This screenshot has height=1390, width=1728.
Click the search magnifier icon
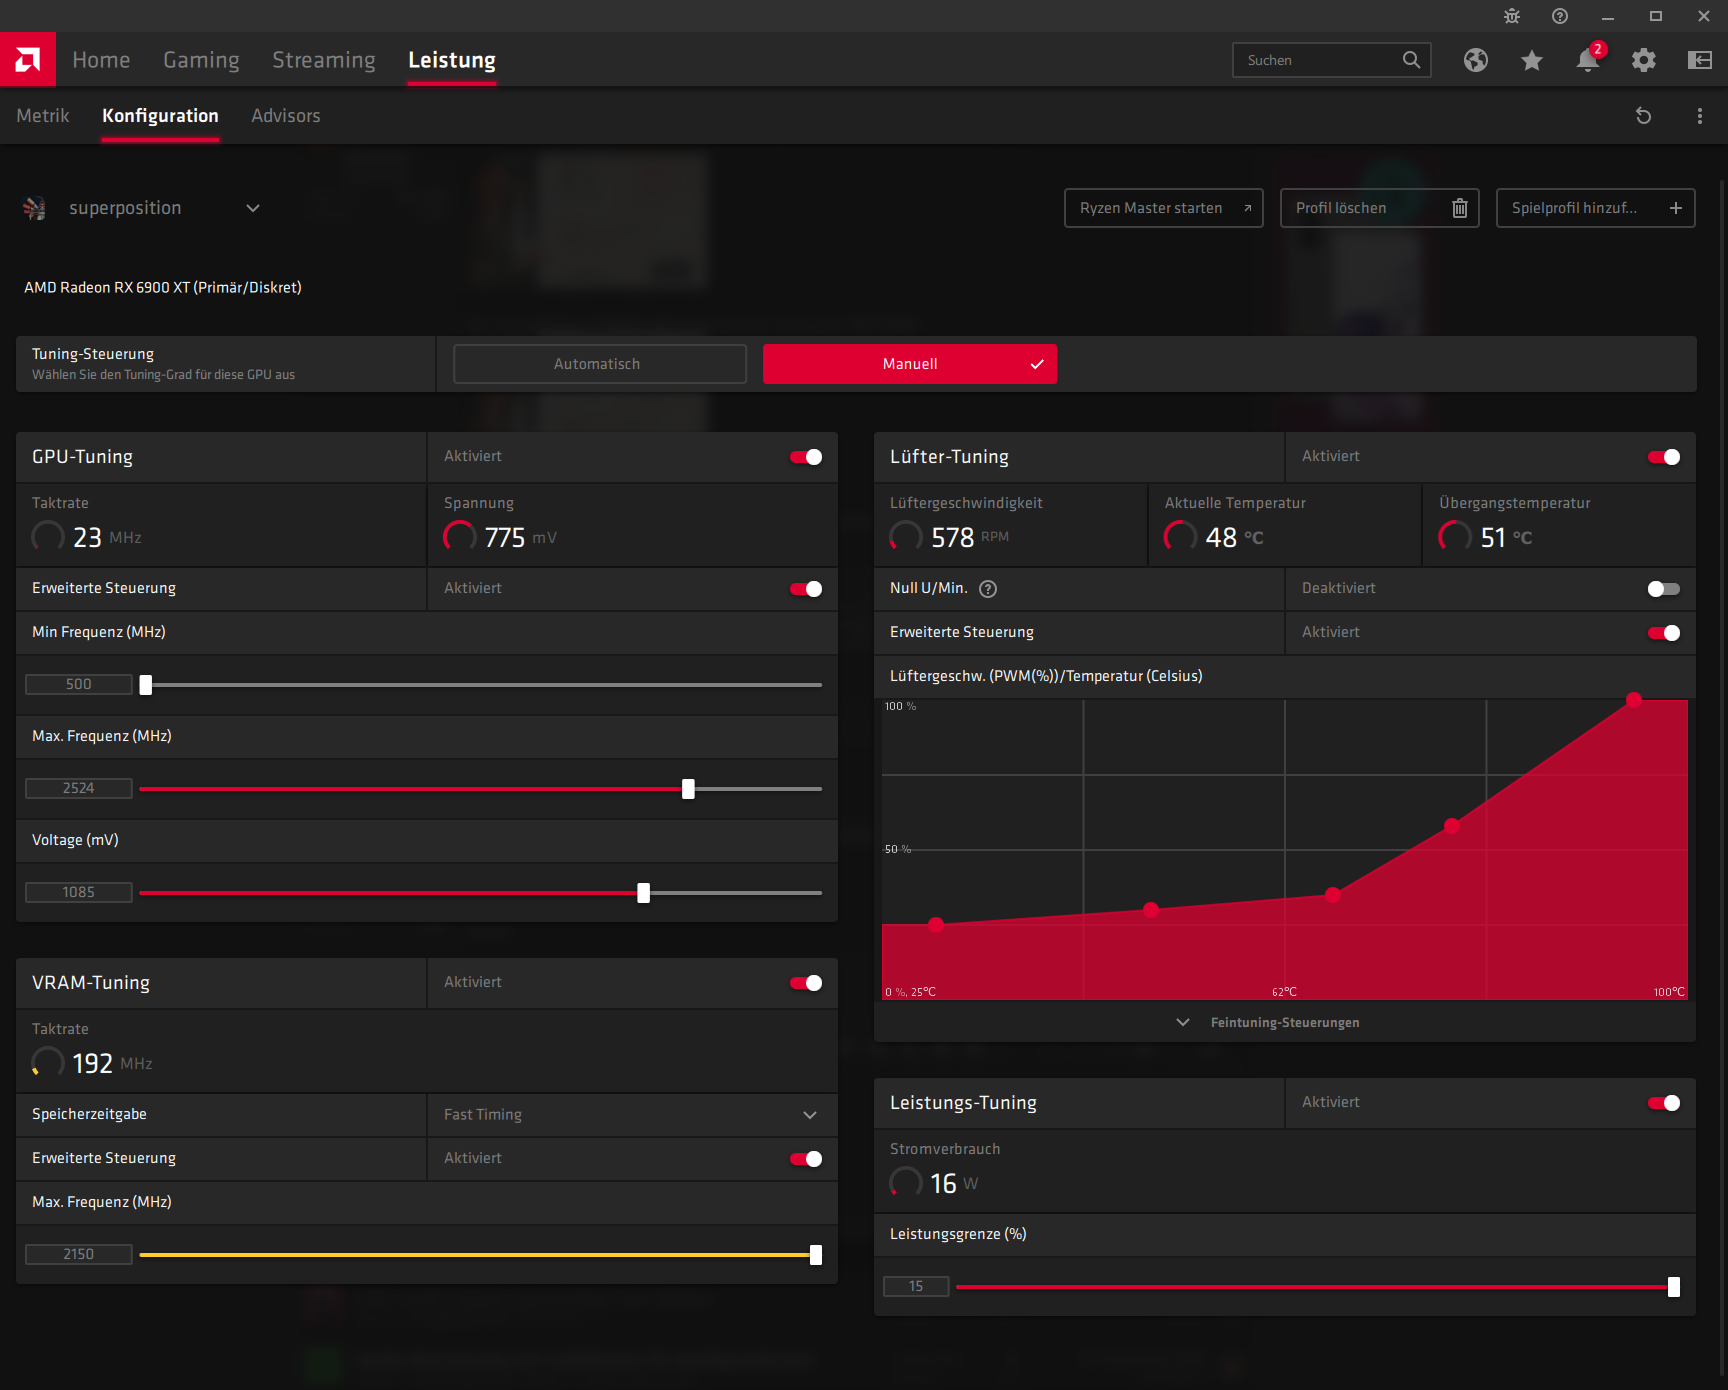(1411, 60)
